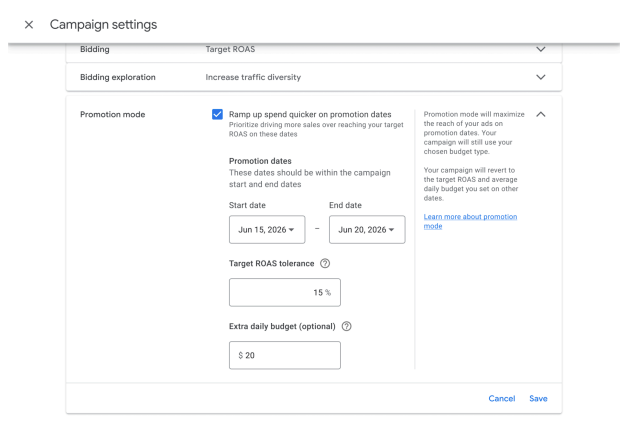Click the Target ROAS tolerance help icon
The width and height of the screenshot is (625, 436).
pos(325,263)
